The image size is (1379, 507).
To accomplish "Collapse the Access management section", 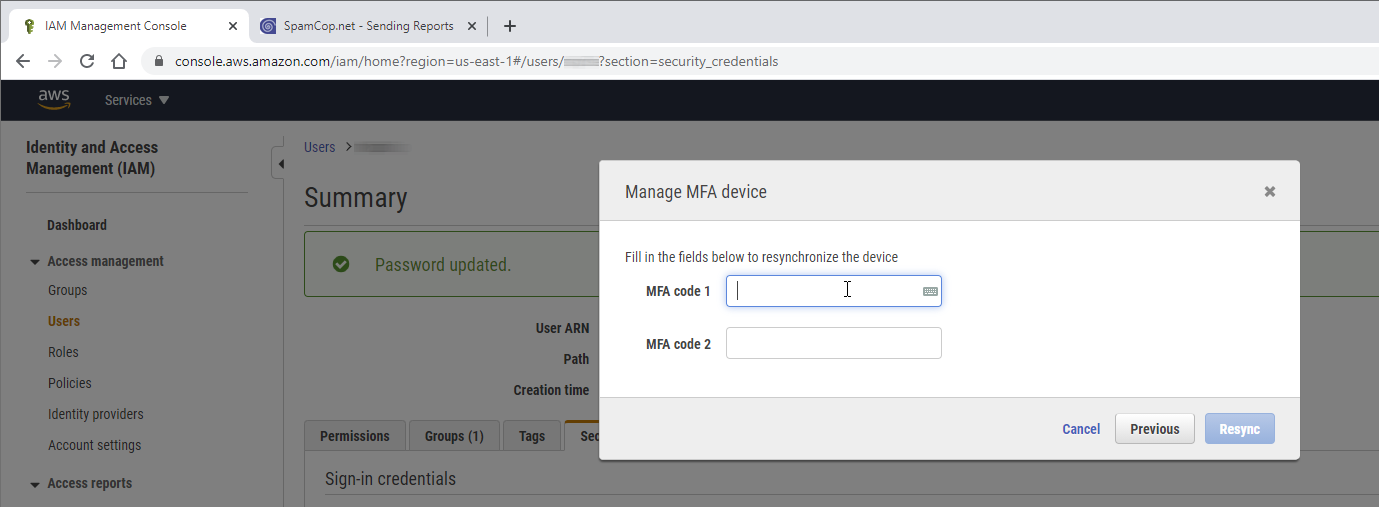I will pyautogui.click(x=34, y=262).
